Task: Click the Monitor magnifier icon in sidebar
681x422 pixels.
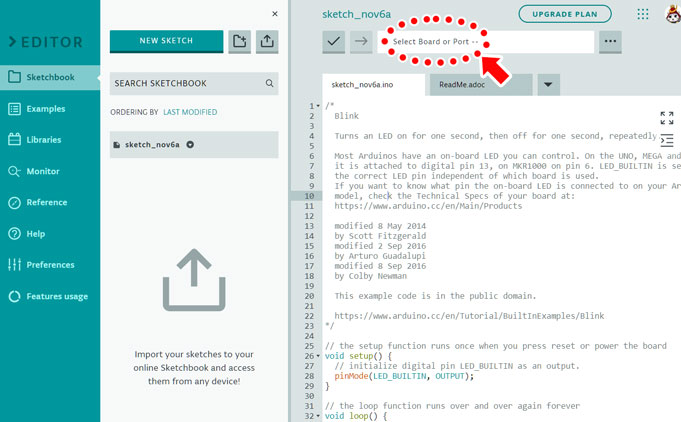Action: (14, 171)
